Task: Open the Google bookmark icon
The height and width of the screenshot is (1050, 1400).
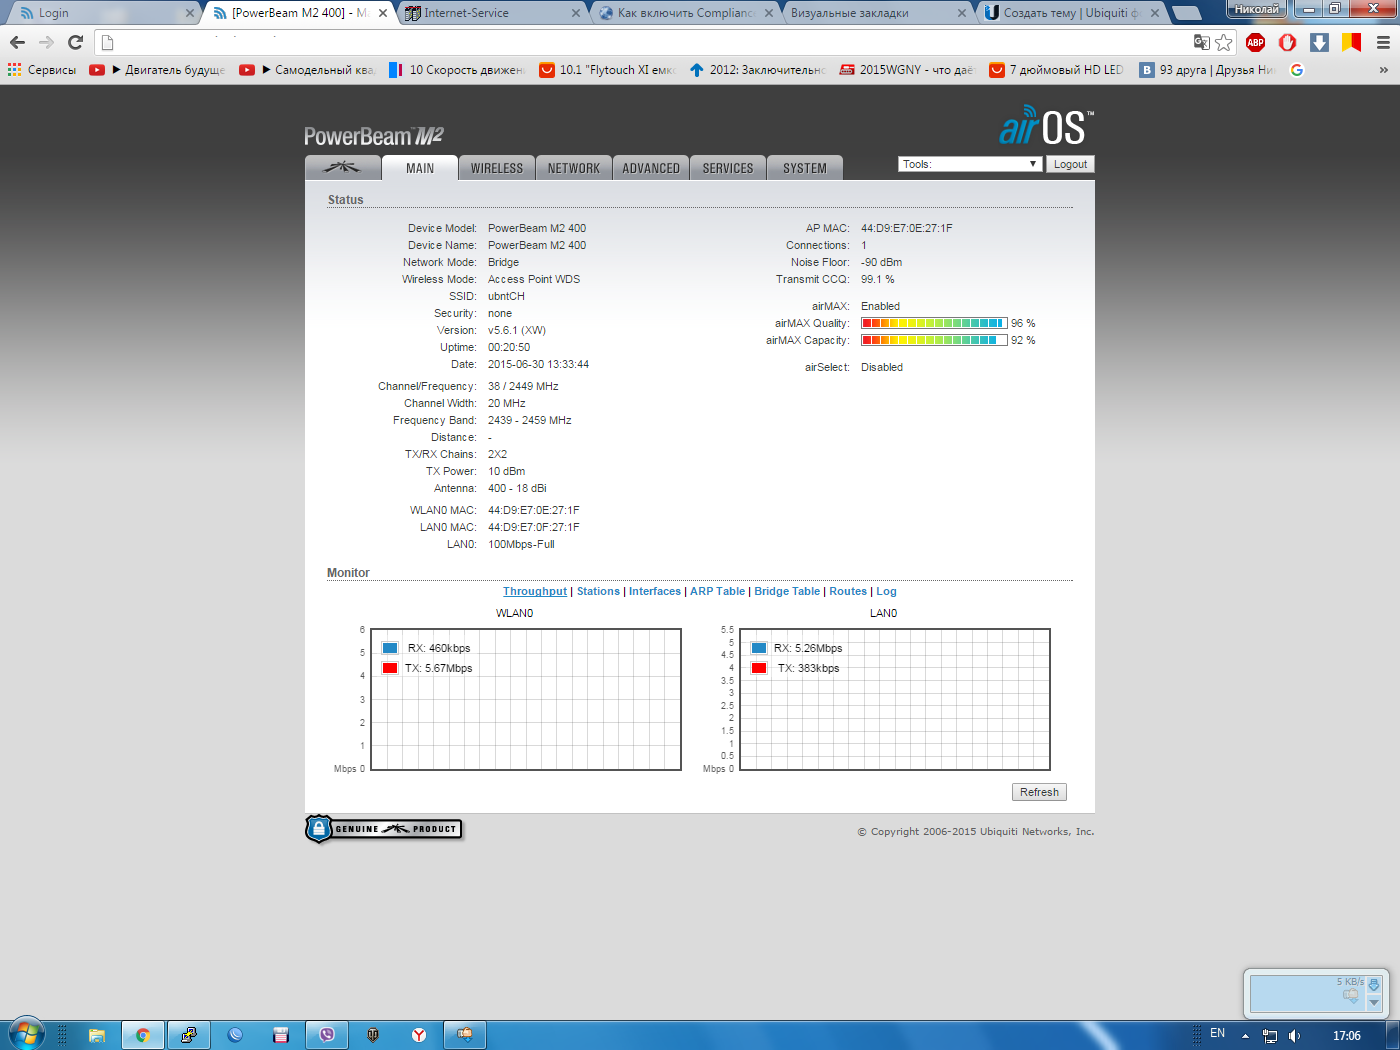Action: click(x=1297, y=70)
